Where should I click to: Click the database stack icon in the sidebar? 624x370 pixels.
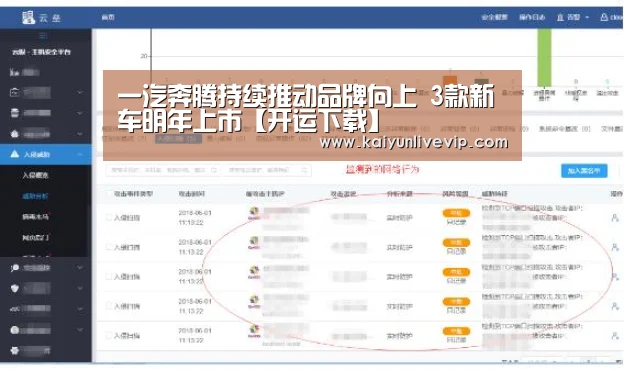15,113
